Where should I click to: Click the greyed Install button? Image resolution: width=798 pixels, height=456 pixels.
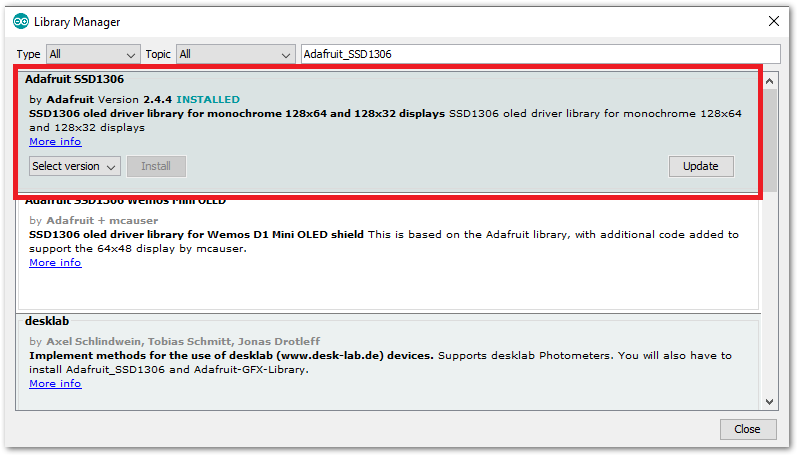[x=156, y=166]
